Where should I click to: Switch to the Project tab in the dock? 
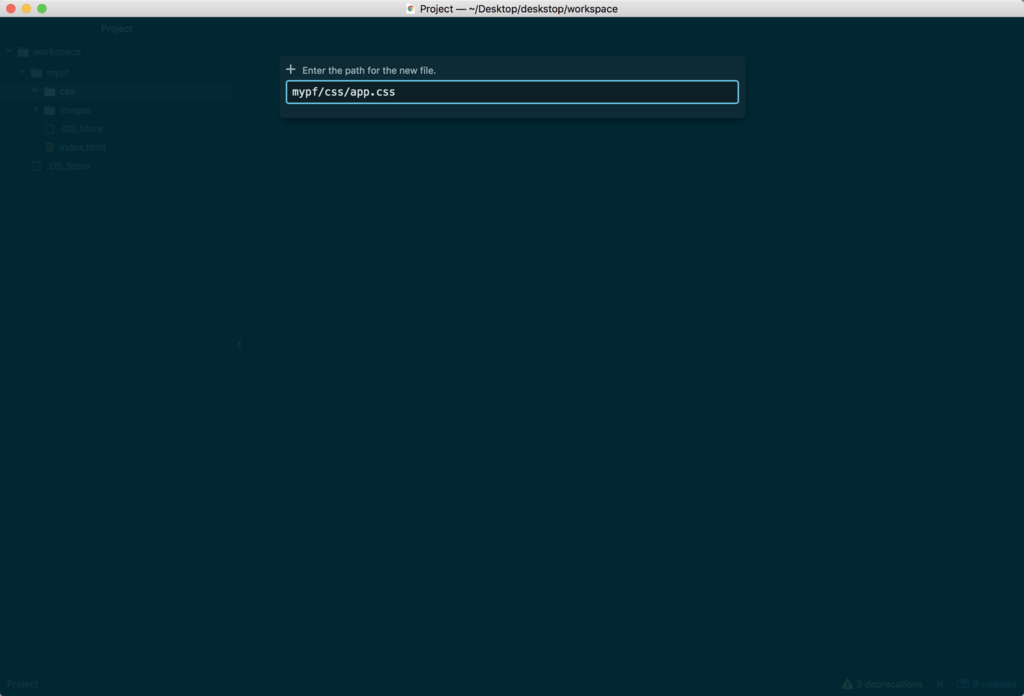click(x=116, y=29)
